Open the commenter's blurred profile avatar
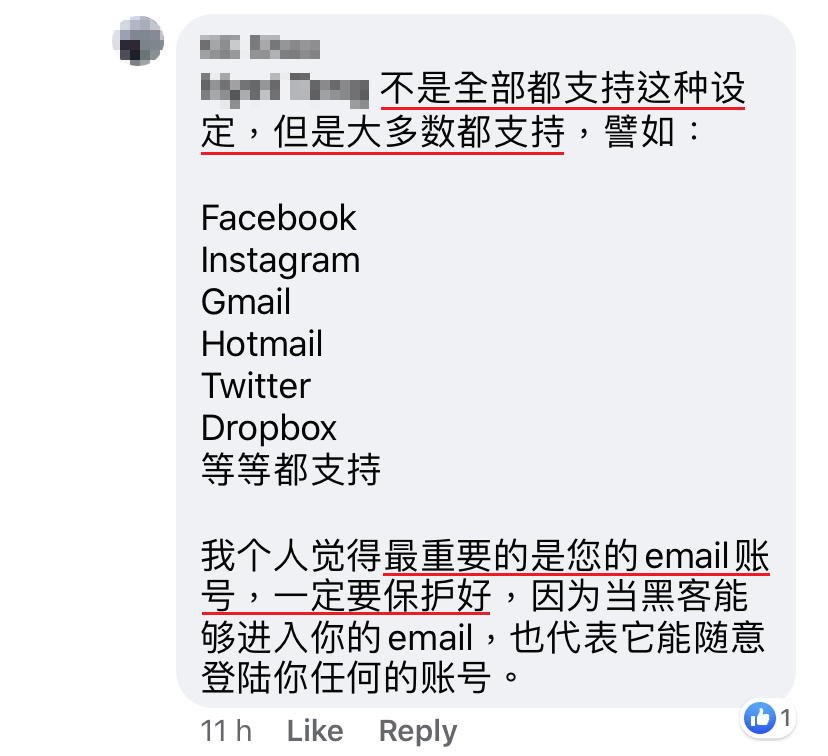 coord(138,41)
